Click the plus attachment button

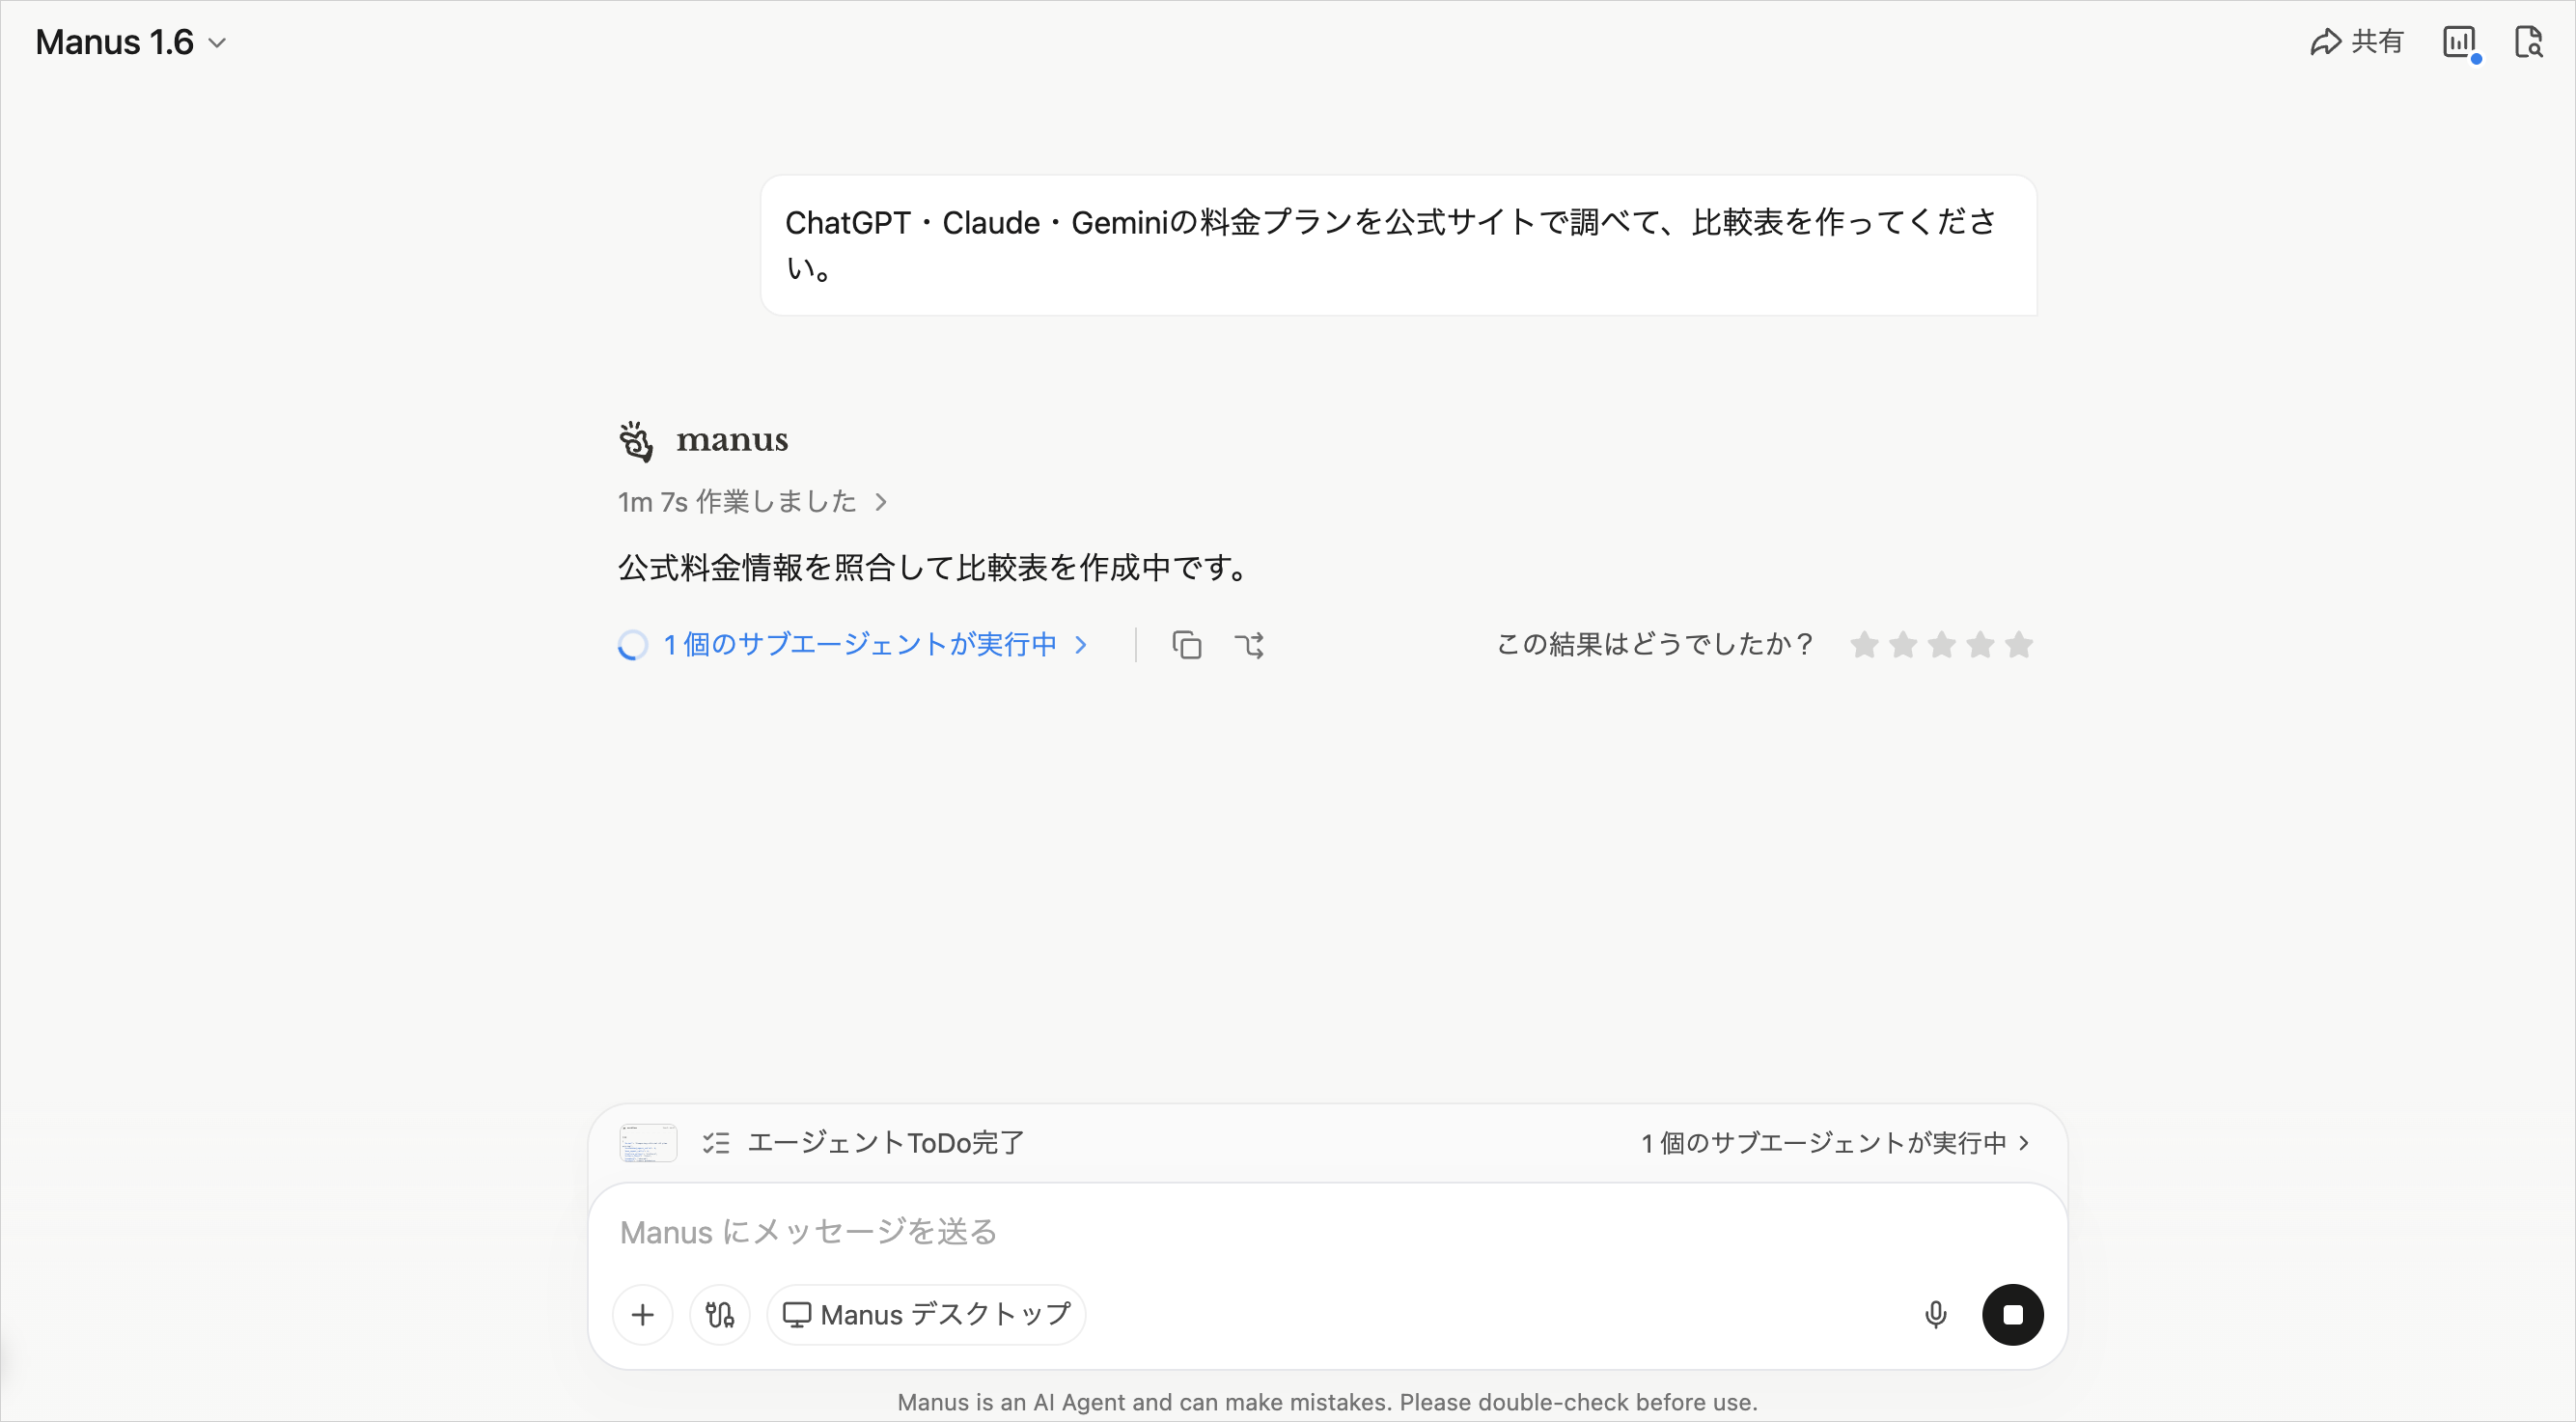pyautogui.click(x=643, y=1314)
